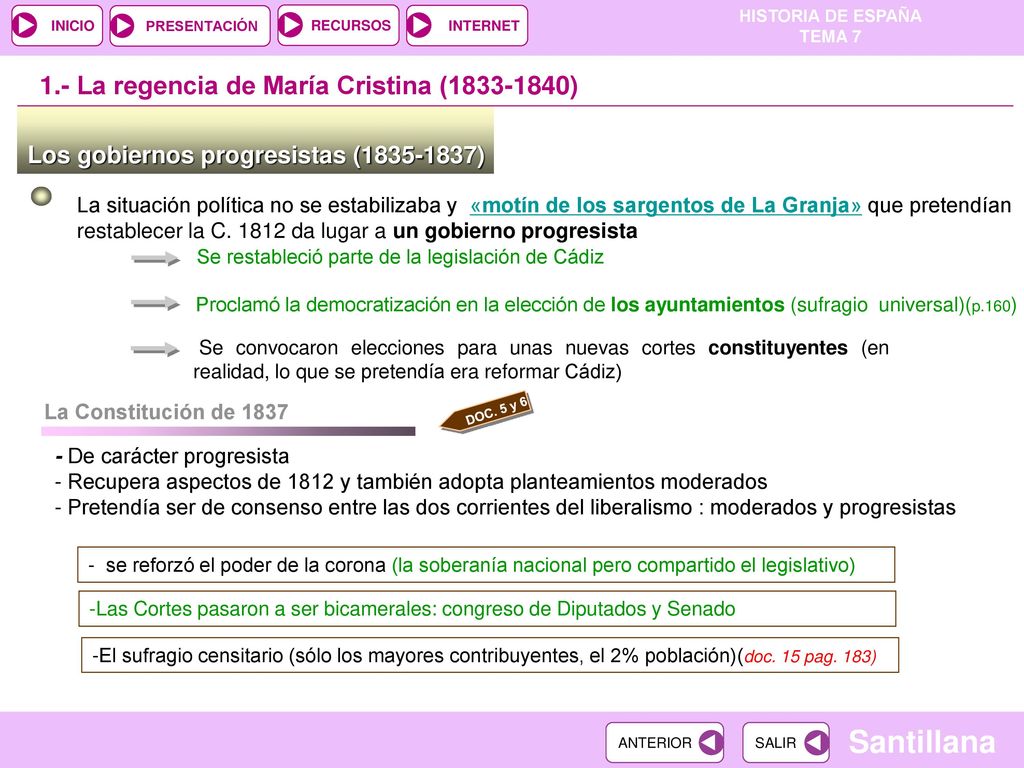Click the INTERNET play arrow icon

tap(419, 25)
